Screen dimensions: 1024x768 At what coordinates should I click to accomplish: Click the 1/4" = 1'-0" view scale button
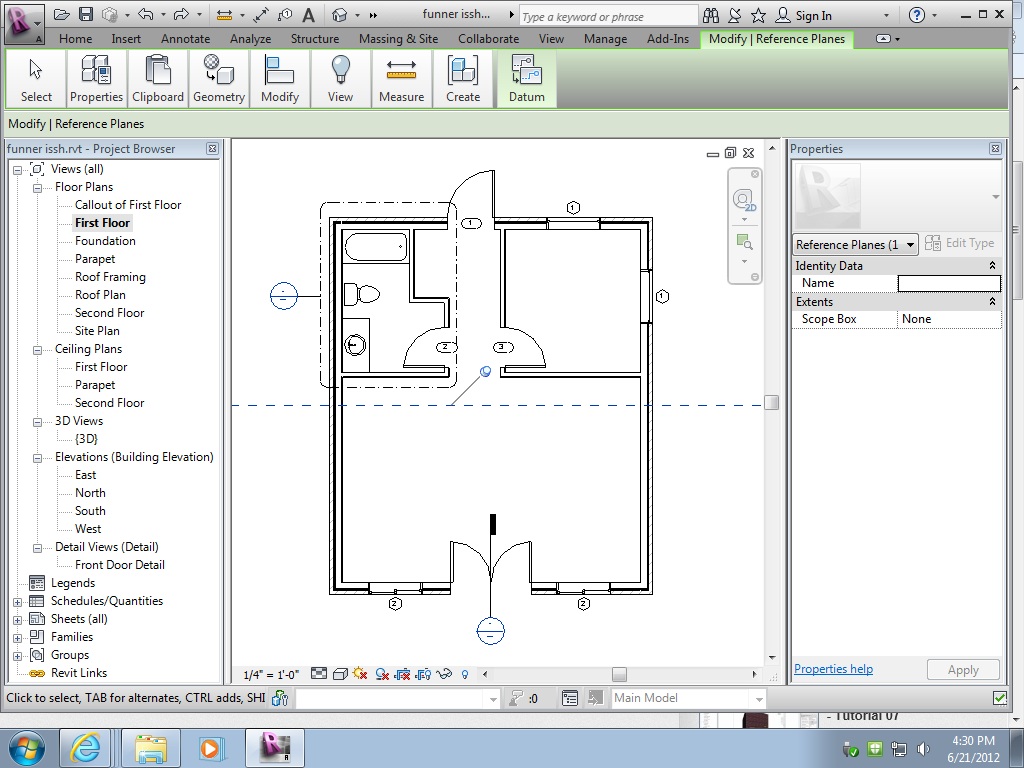coord(271,675)
